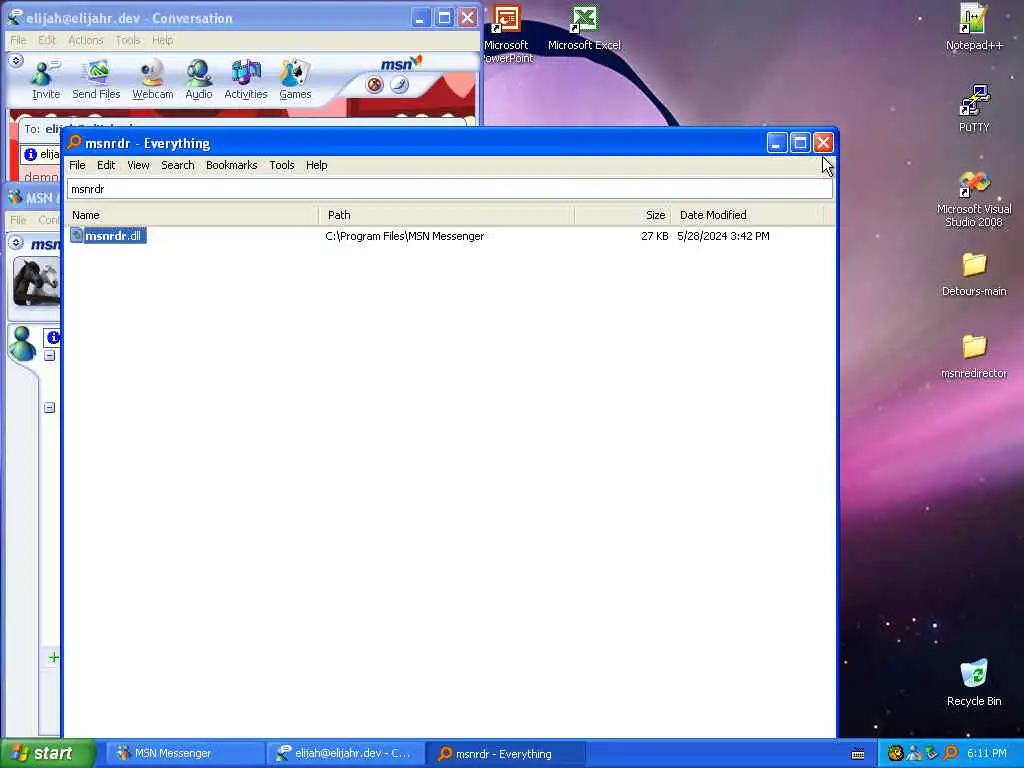Click the msnrdr.dll file icon
The height and width of the screenshot is (768, 1024).
pyautogui.click(x=76, y=235)
